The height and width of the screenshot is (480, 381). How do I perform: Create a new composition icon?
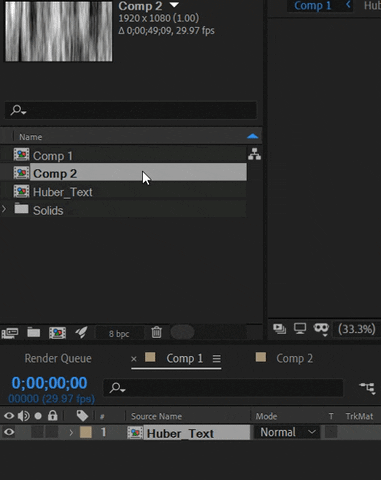(x=57, y=333)
